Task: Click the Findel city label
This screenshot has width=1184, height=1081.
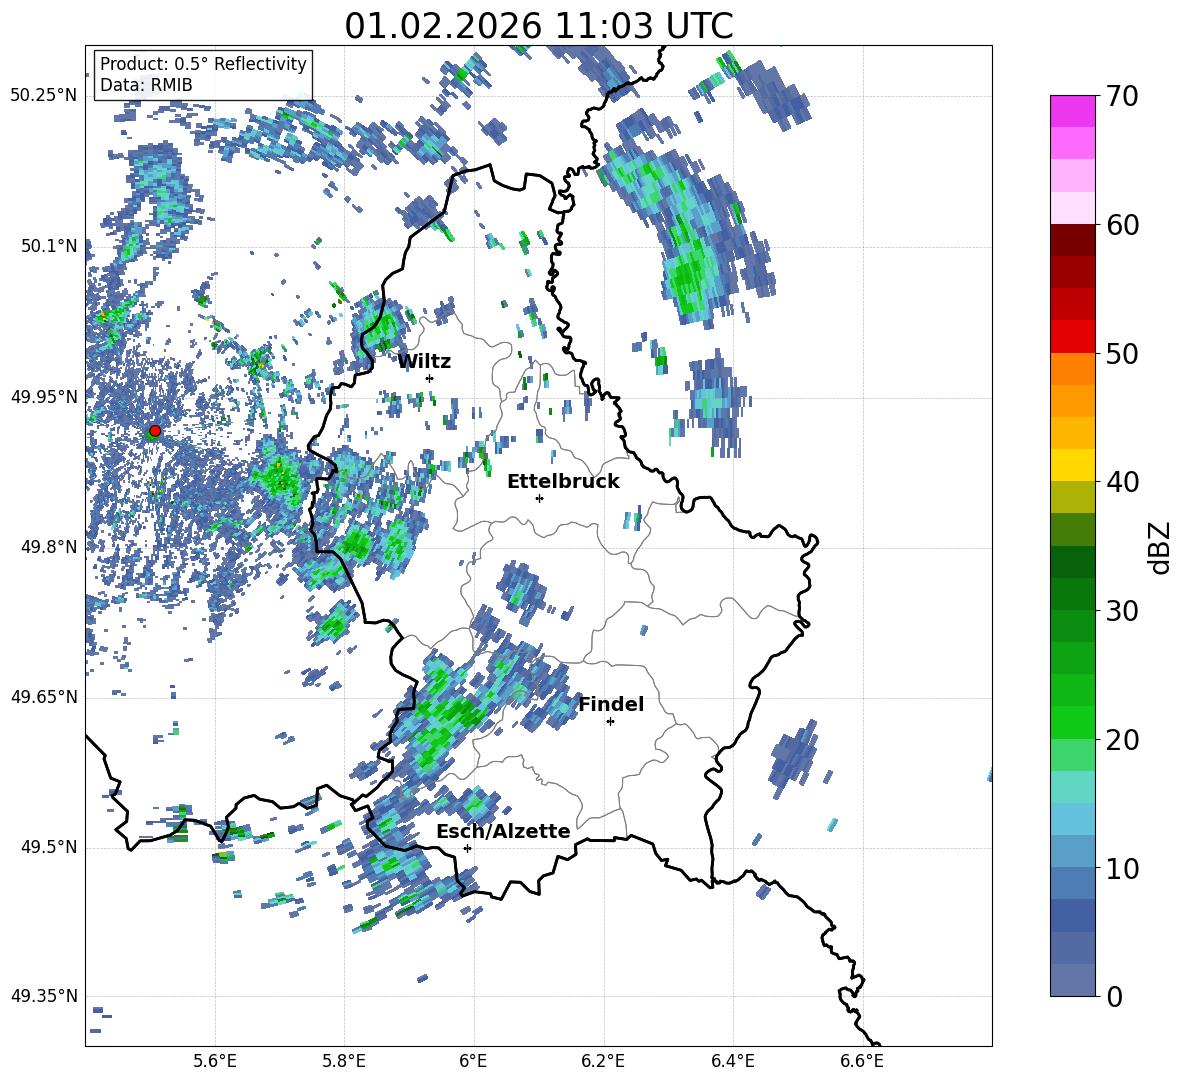Action: 611,704
